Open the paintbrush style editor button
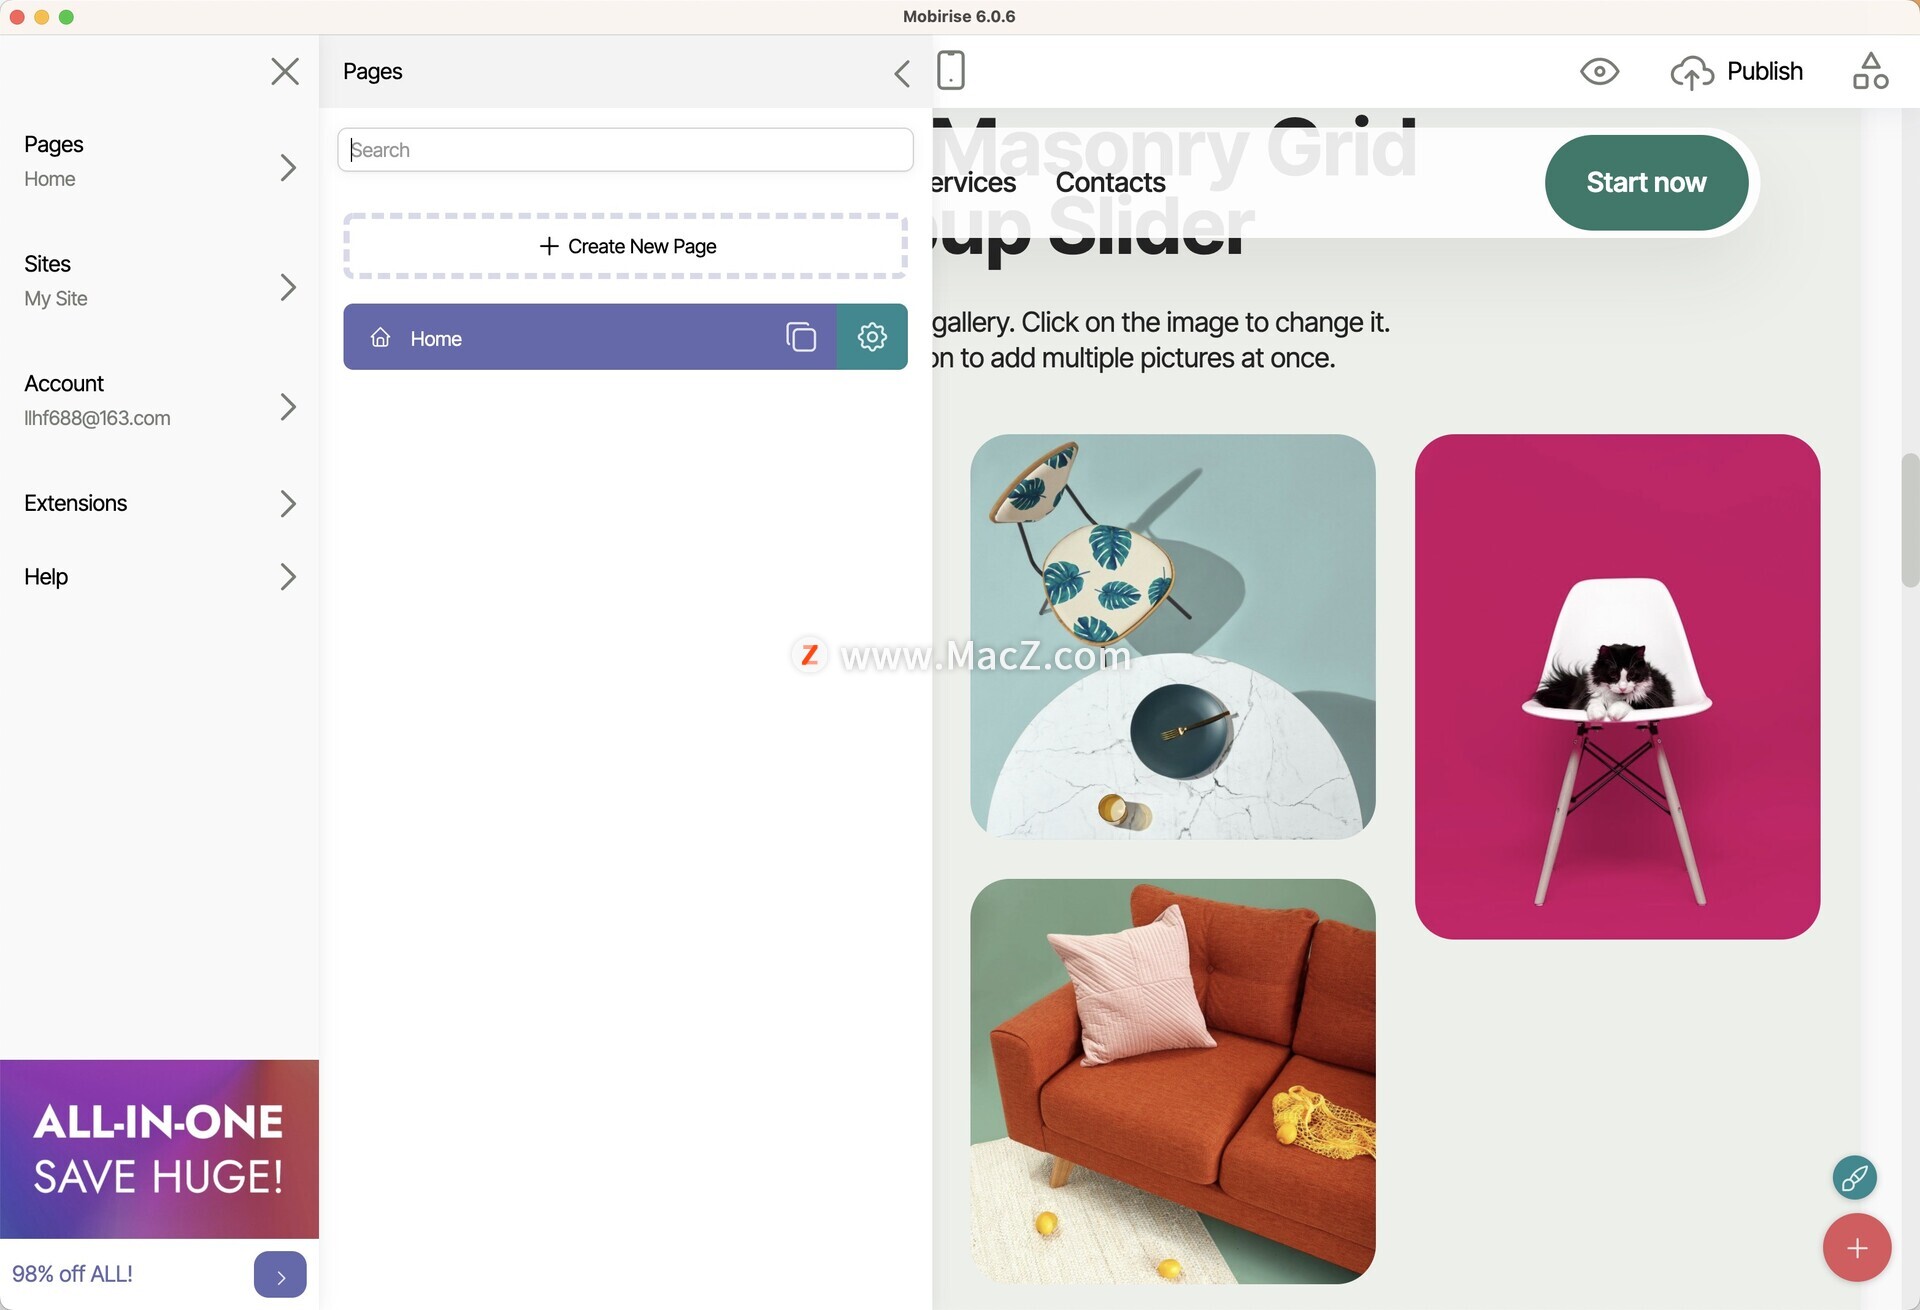The image size is (1920, 1310). [1854, 1177]
